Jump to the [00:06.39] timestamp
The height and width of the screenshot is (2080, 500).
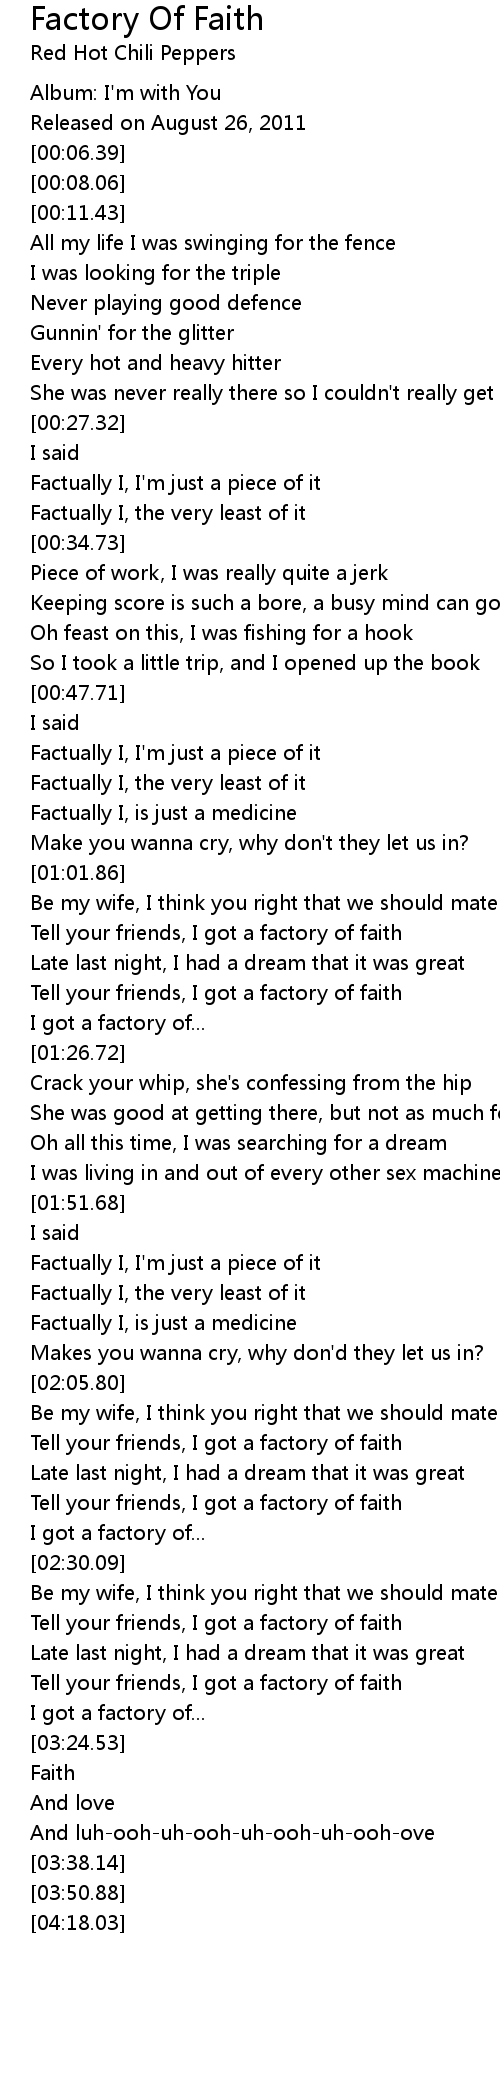78,153
